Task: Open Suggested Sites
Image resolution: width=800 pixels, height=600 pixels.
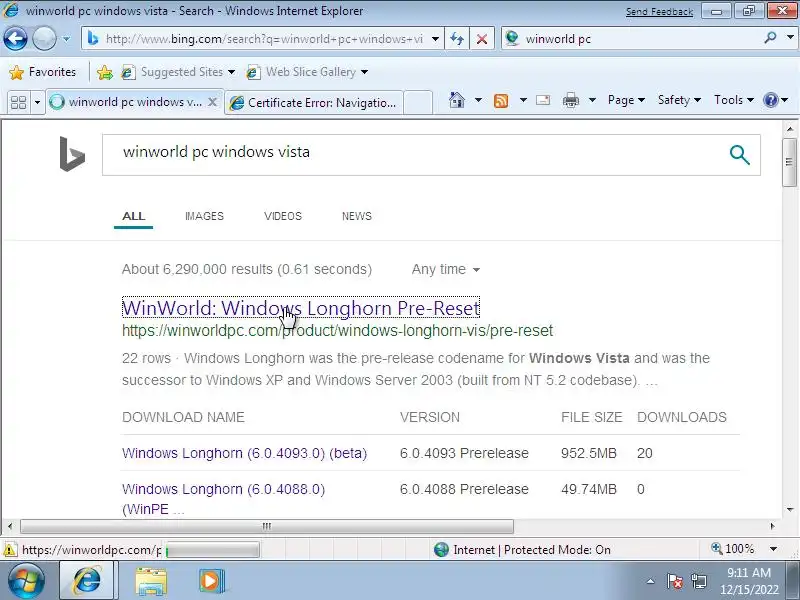Action: pyautogui.click(x=178, y=72)
